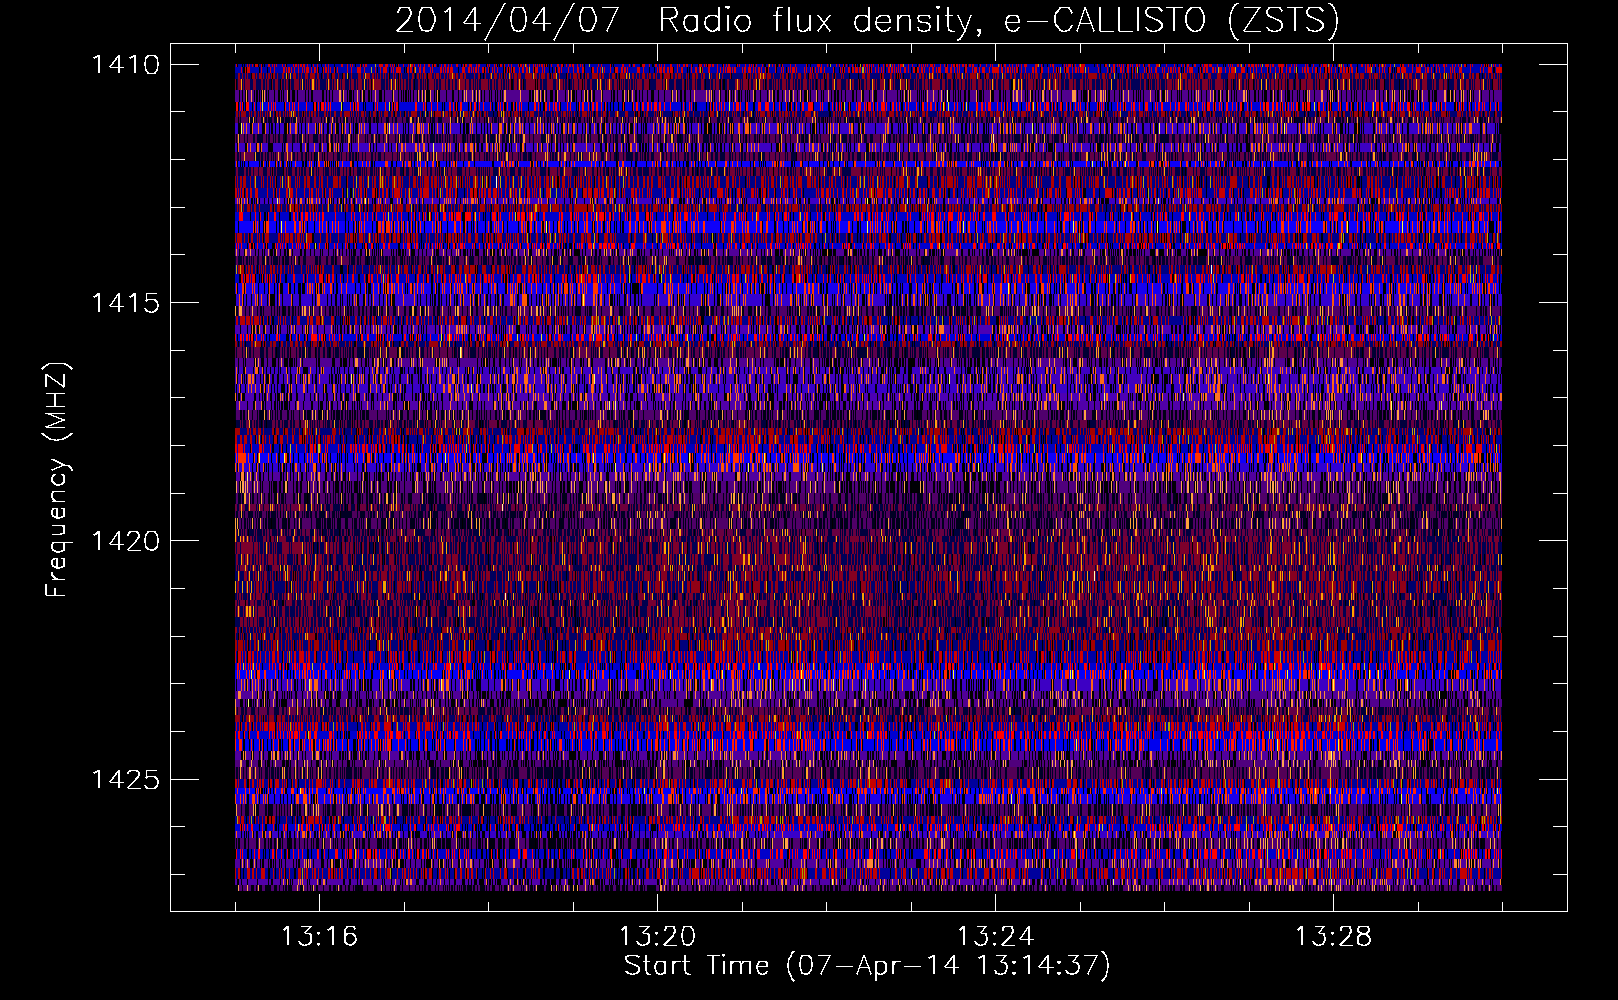This screenshot has height=1000, width=1618.
Task: Click the 13:28 time tick label
Action: point(1333,937)
